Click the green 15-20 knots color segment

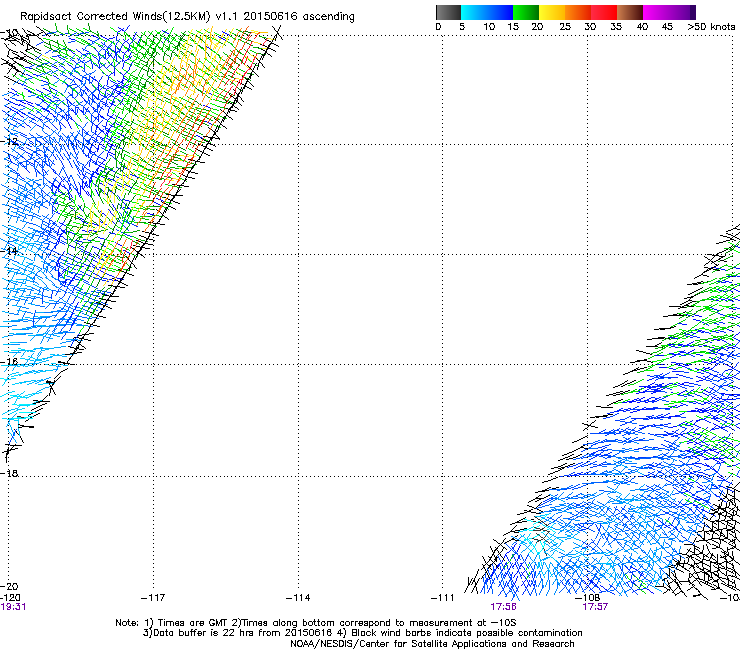[x=526, y=12]
